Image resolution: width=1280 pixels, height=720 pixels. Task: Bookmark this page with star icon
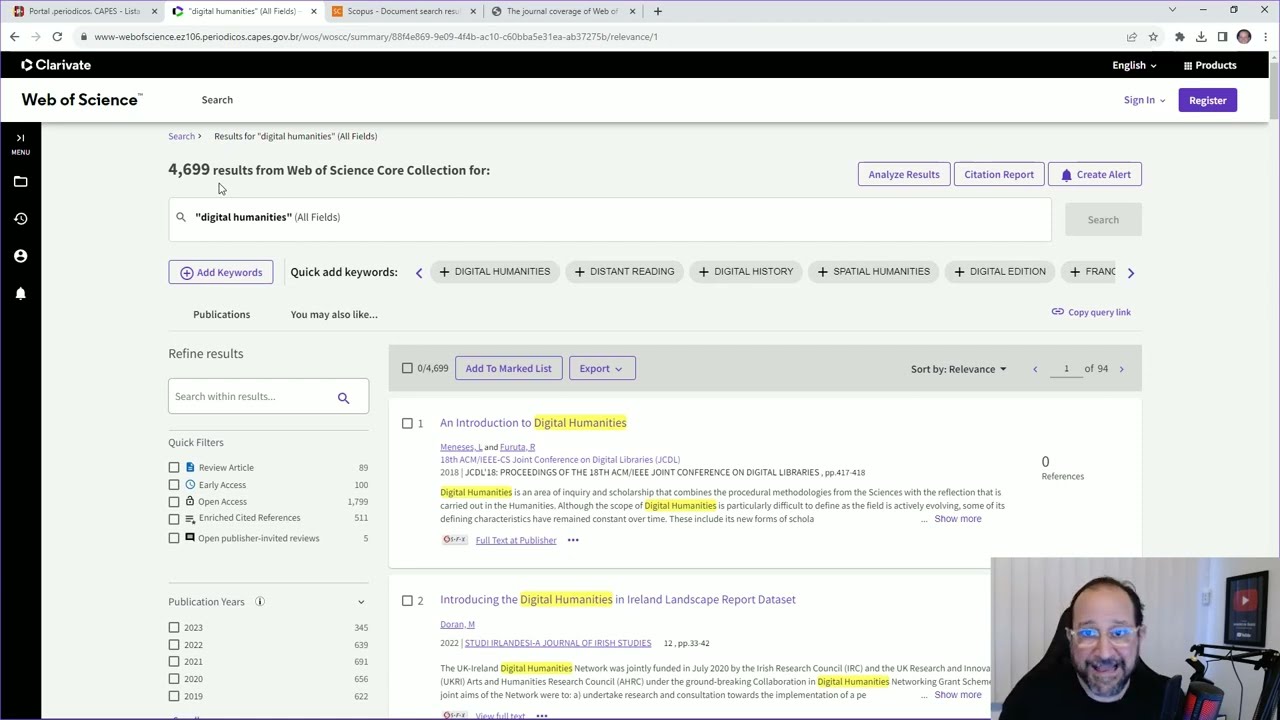(1153, 37)
